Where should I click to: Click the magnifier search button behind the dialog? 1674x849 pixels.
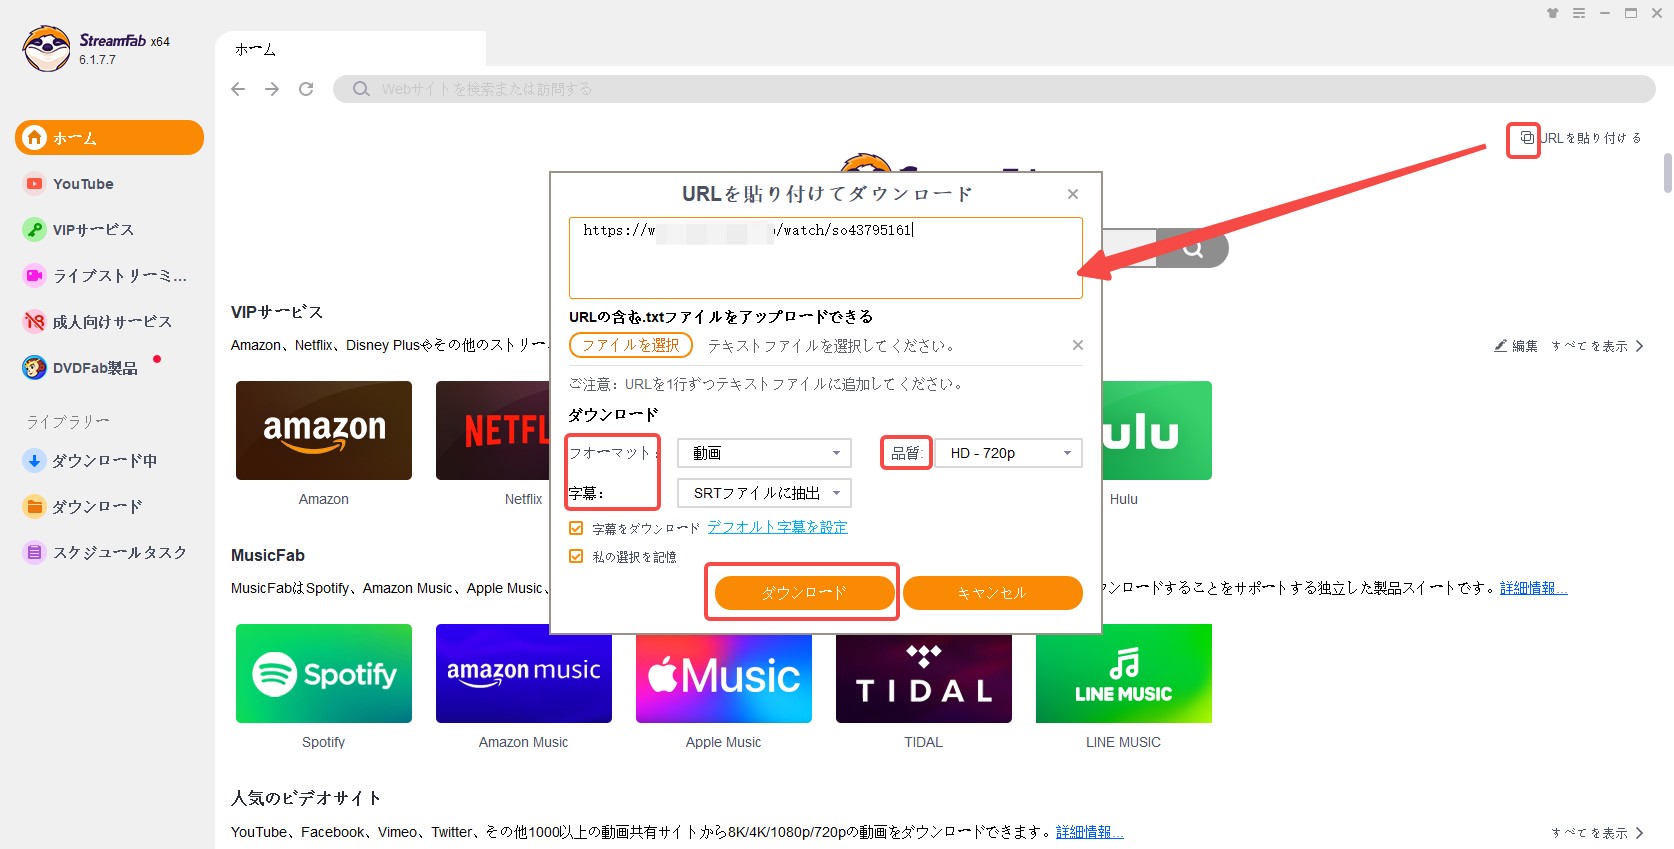1192,249
